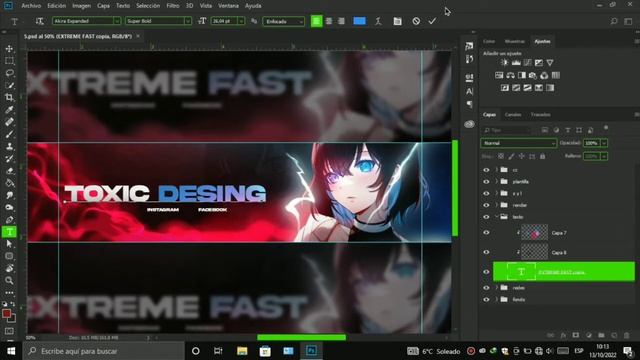The width and height of the screenshot is (640, 360).
Task: Close the S.psd document tab
Action: [138, 36]
